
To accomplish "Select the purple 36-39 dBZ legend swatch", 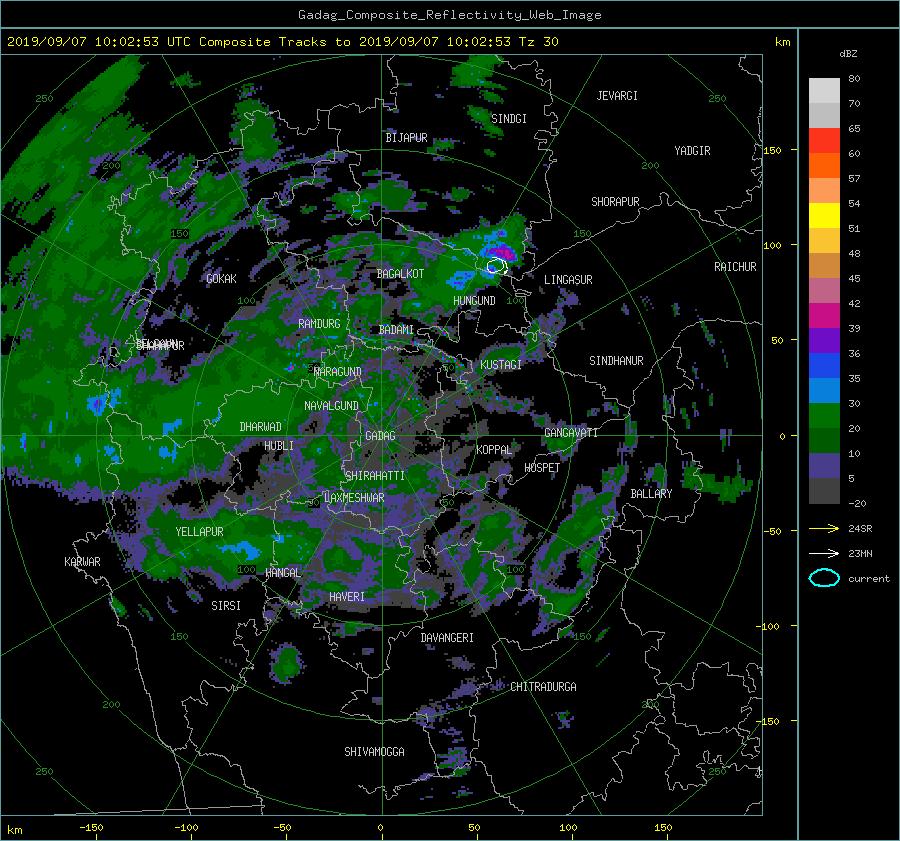I will [x=824, y=340].
